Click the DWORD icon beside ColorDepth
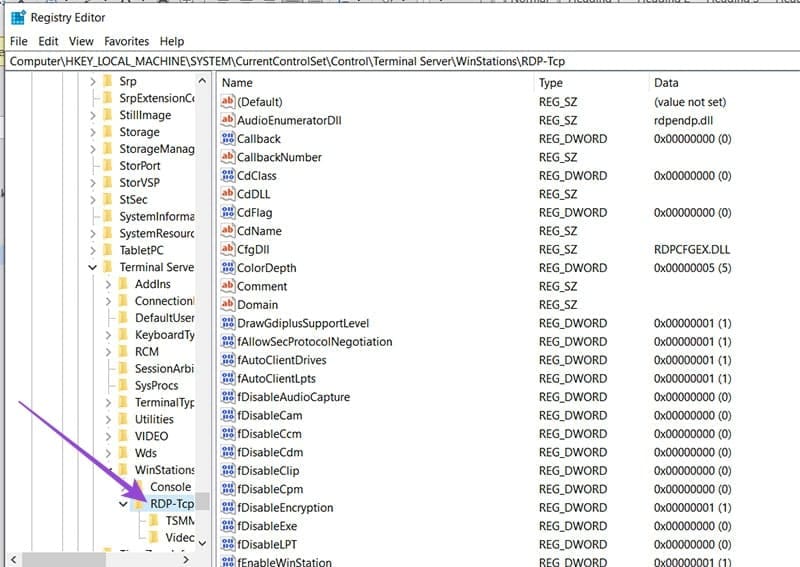The height and width of the screenshot is (567, 800). [228, 267]
